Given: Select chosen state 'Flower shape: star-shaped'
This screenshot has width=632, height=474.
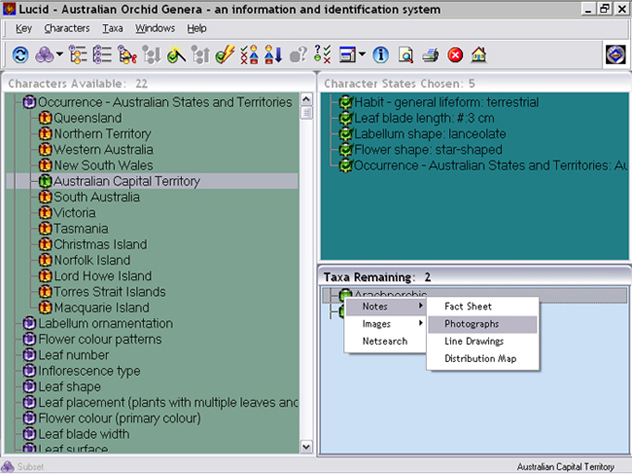Looking at the screenshot, I should pos(420,150).
